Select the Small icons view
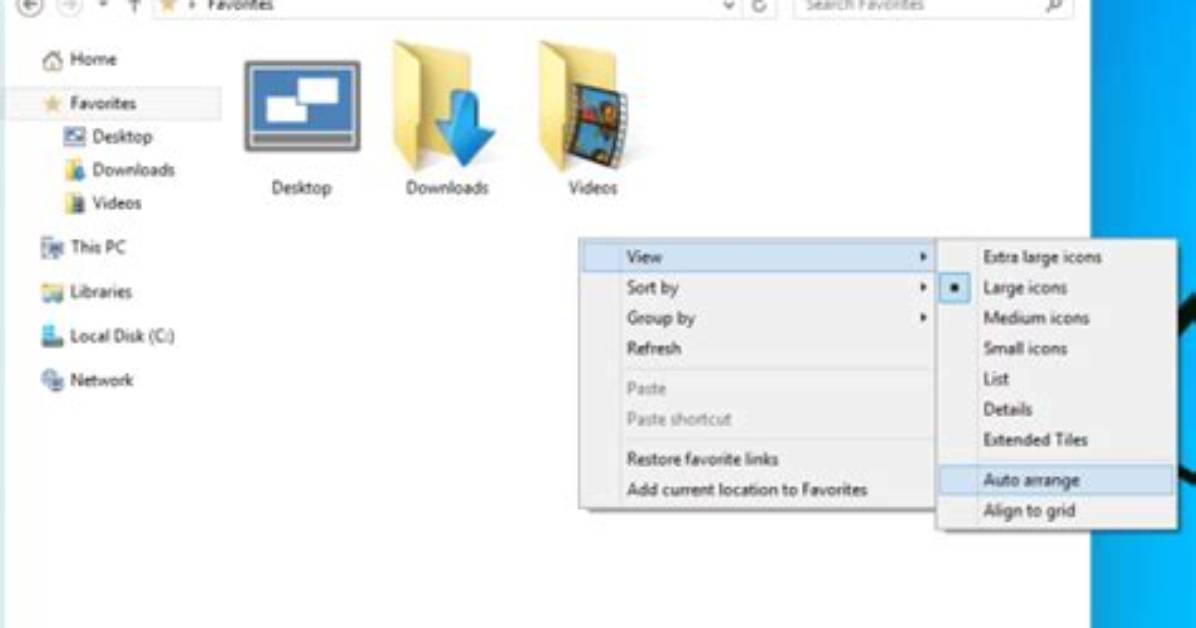 (x=1057, y=349)
